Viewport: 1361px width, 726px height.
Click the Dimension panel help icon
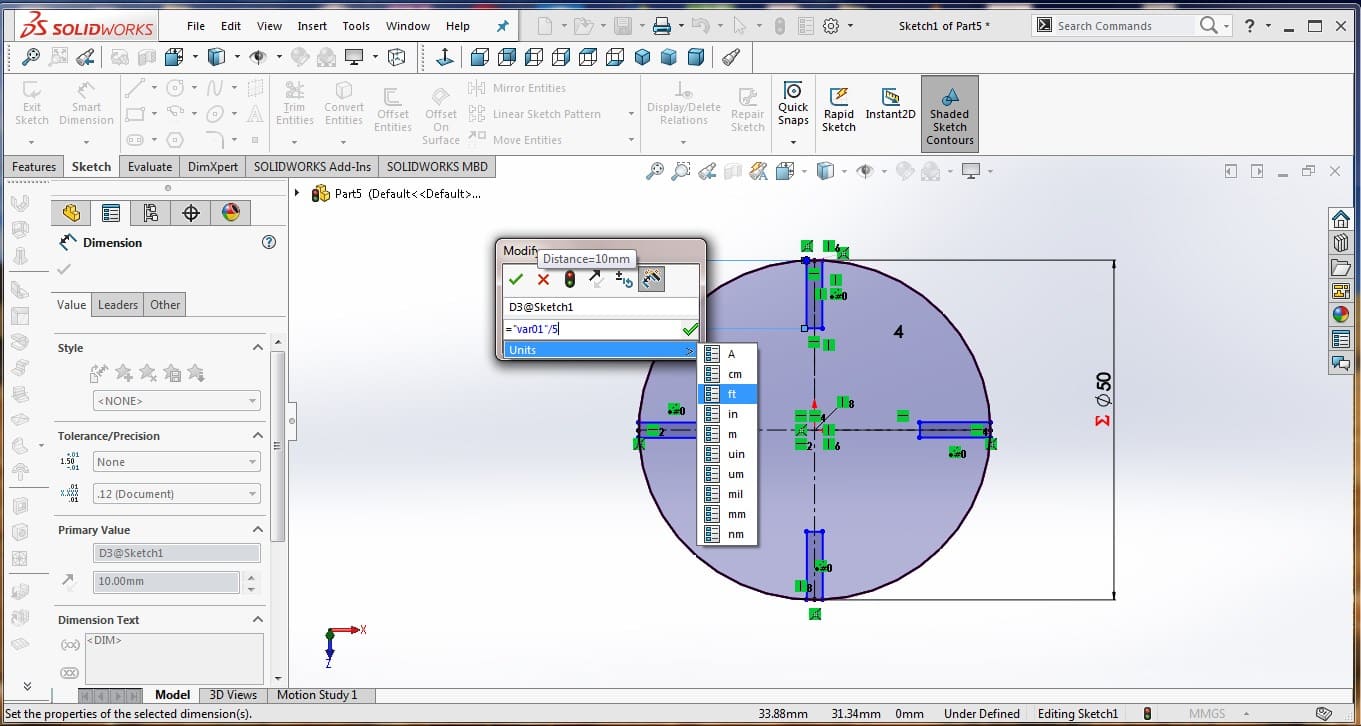[x=268, y=242]
